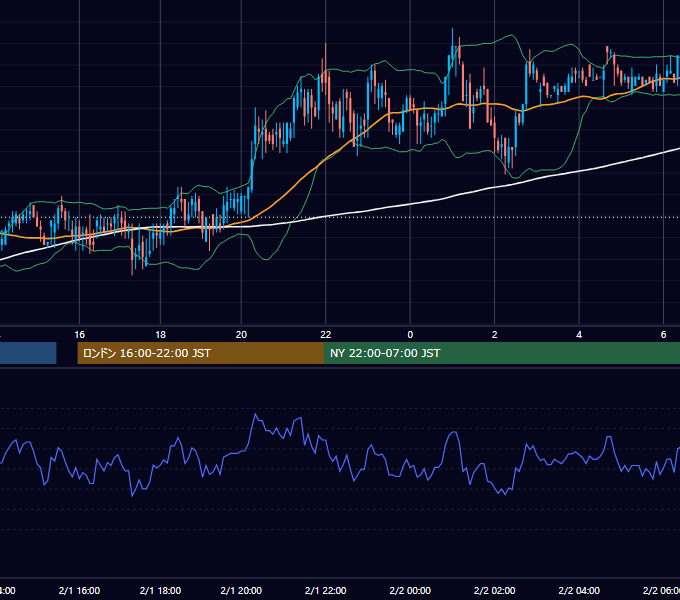Click the upper time axis label 4

coord(579,335)
